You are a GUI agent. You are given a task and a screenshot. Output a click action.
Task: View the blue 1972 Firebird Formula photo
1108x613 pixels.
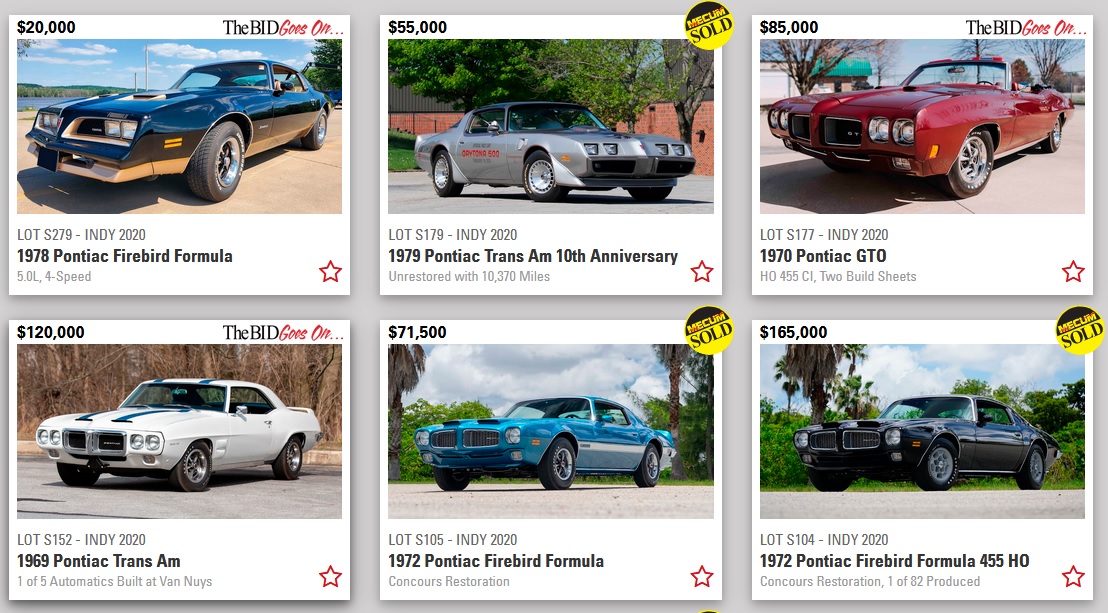[550, 431]
